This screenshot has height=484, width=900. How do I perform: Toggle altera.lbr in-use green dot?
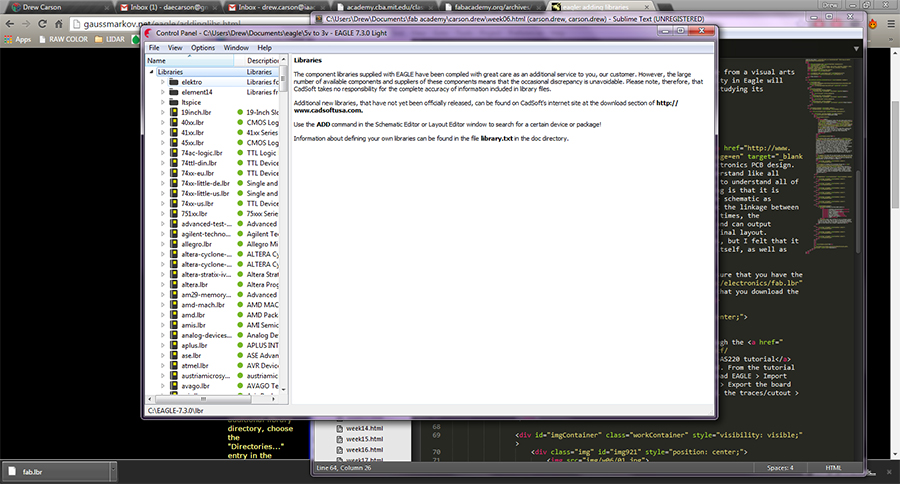pos(240,285)
